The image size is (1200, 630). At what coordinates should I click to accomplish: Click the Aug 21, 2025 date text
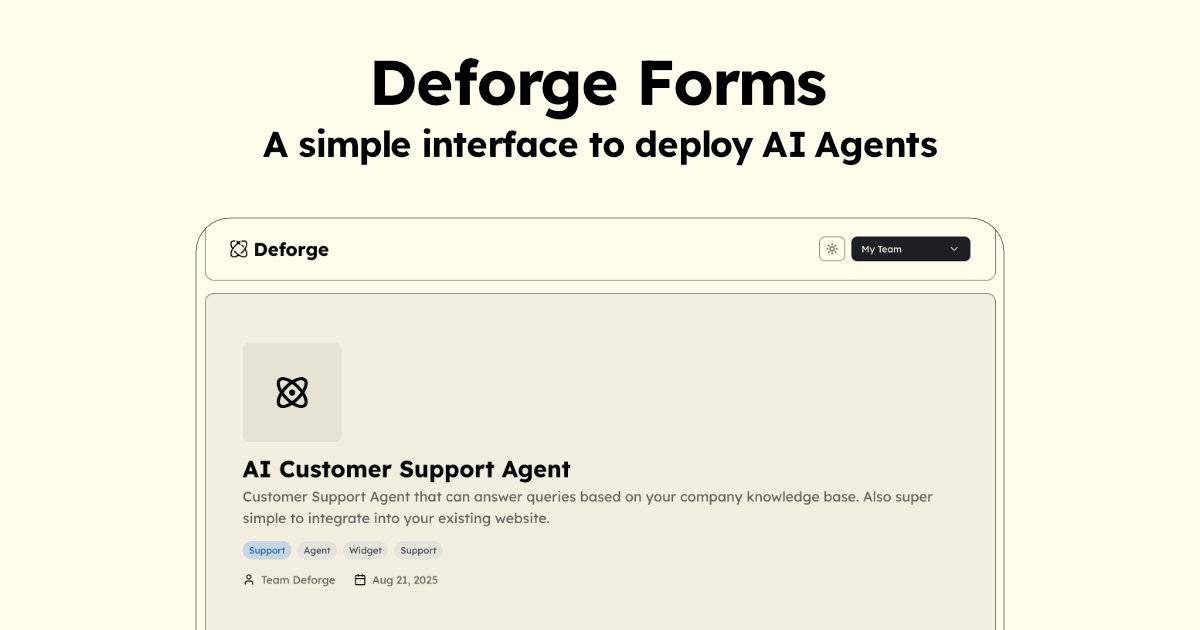pos(405,580)
